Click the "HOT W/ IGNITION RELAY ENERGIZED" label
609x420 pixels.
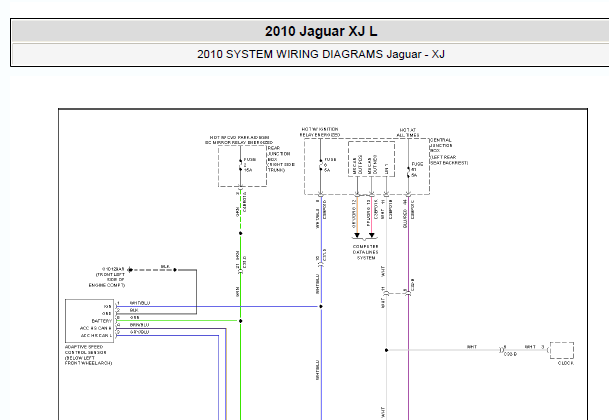tap(320, 132)
